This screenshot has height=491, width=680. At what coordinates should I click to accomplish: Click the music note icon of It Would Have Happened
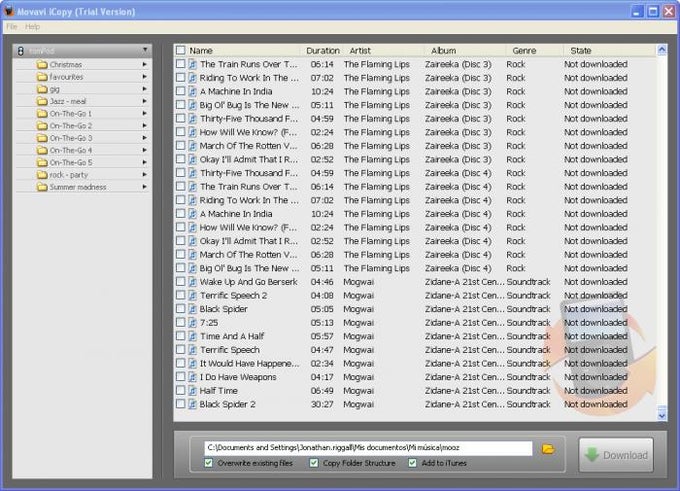[x=192, y=363]
